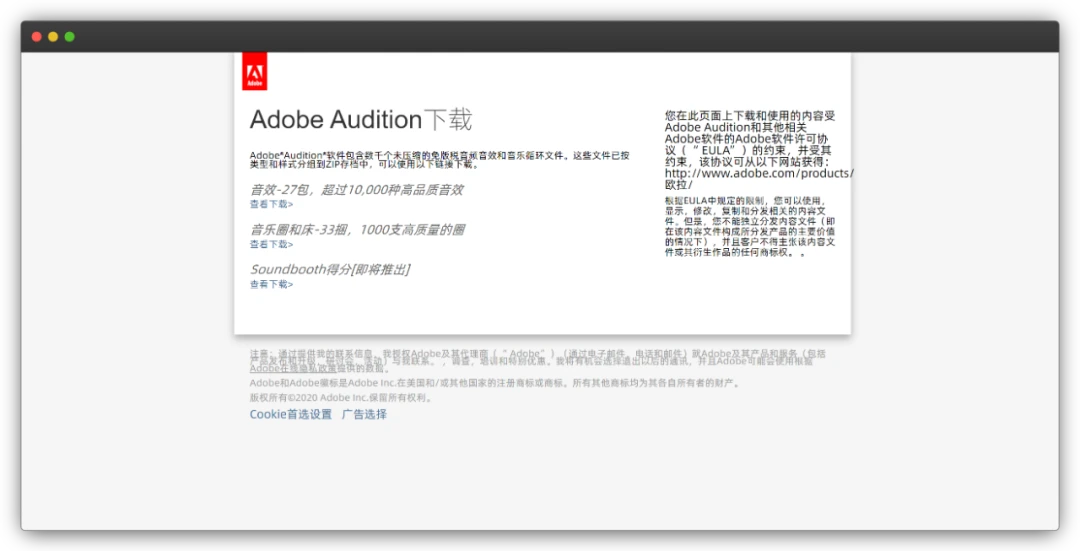Click the Adobe Audition下载 page heading
The width and height of the screenshot is (1080, 551).
pyautogui.click(x=361, y=120)
